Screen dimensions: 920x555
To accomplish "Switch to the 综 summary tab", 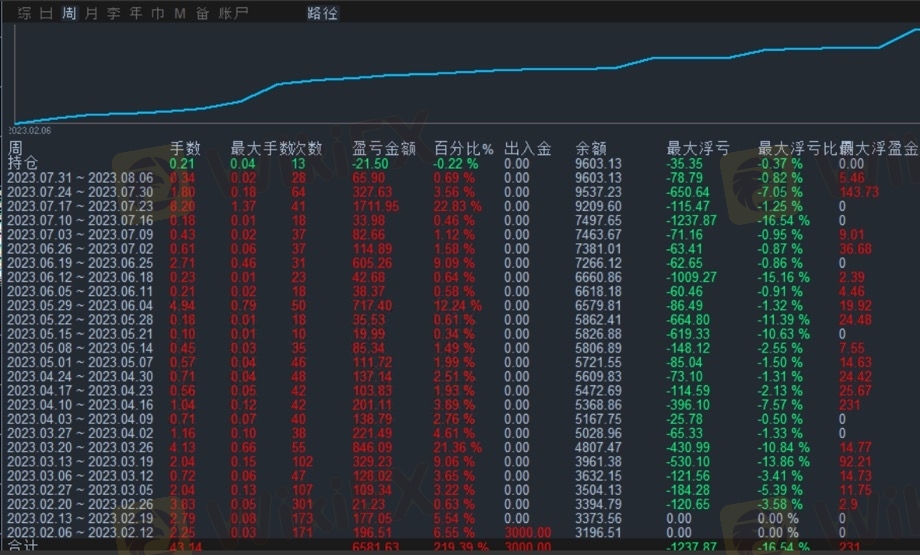I will pyautogui.click(x=24, y=14).
